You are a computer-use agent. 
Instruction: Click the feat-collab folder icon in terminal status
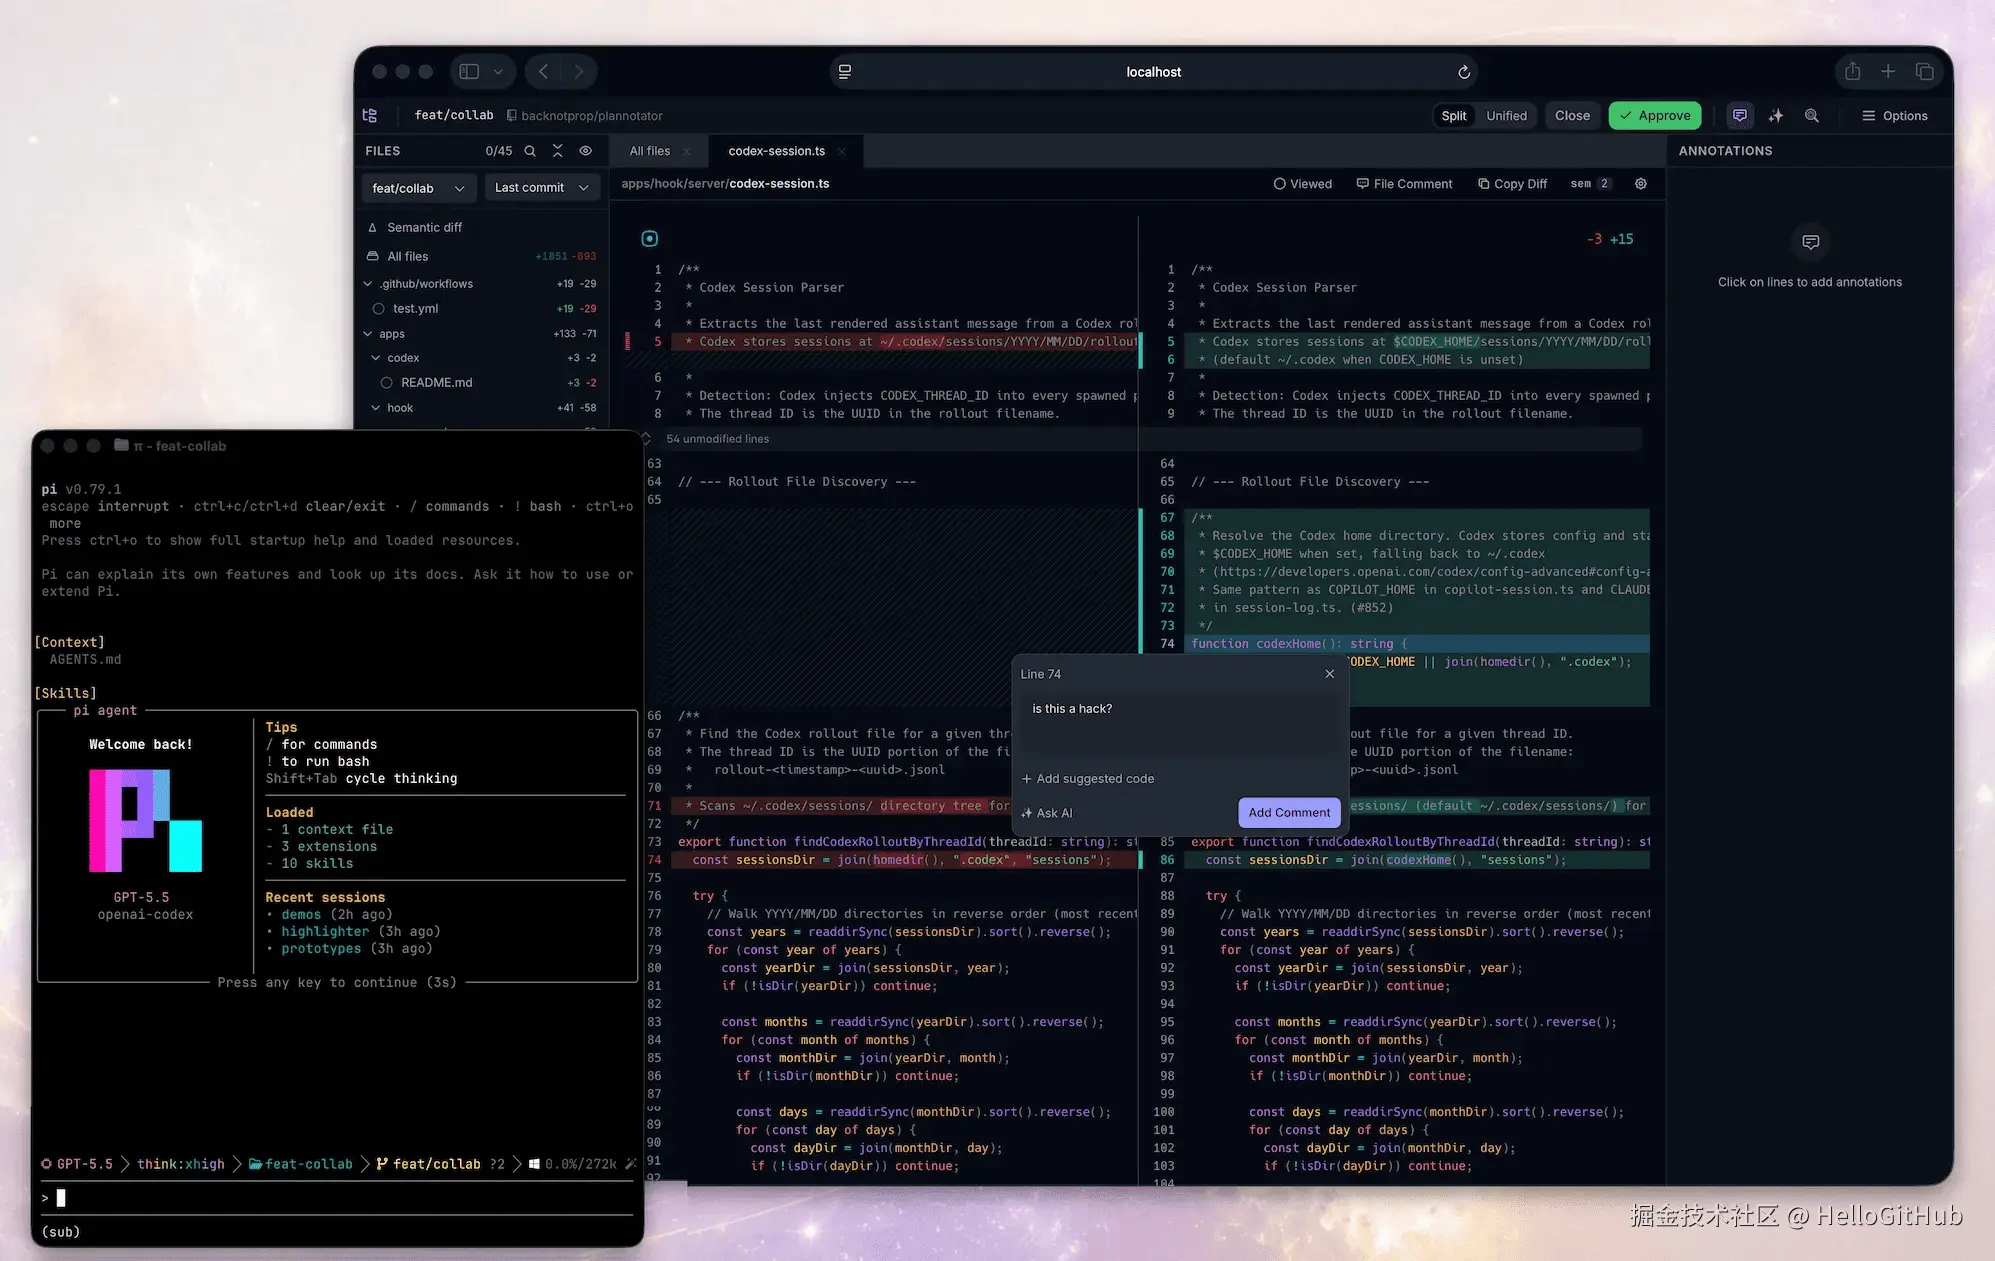tap(255, 1164)
